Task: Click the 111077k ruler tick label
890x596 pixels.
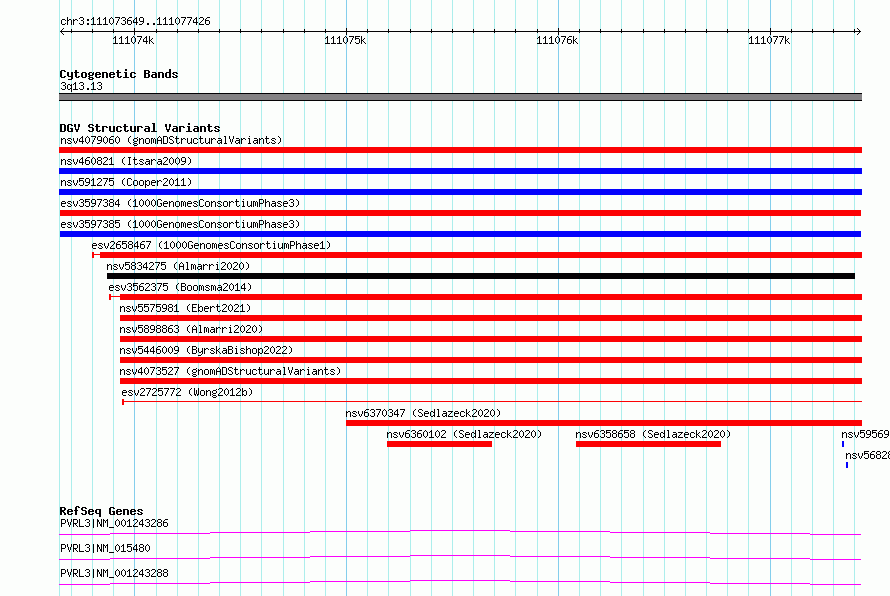Action: click(769, 40)
